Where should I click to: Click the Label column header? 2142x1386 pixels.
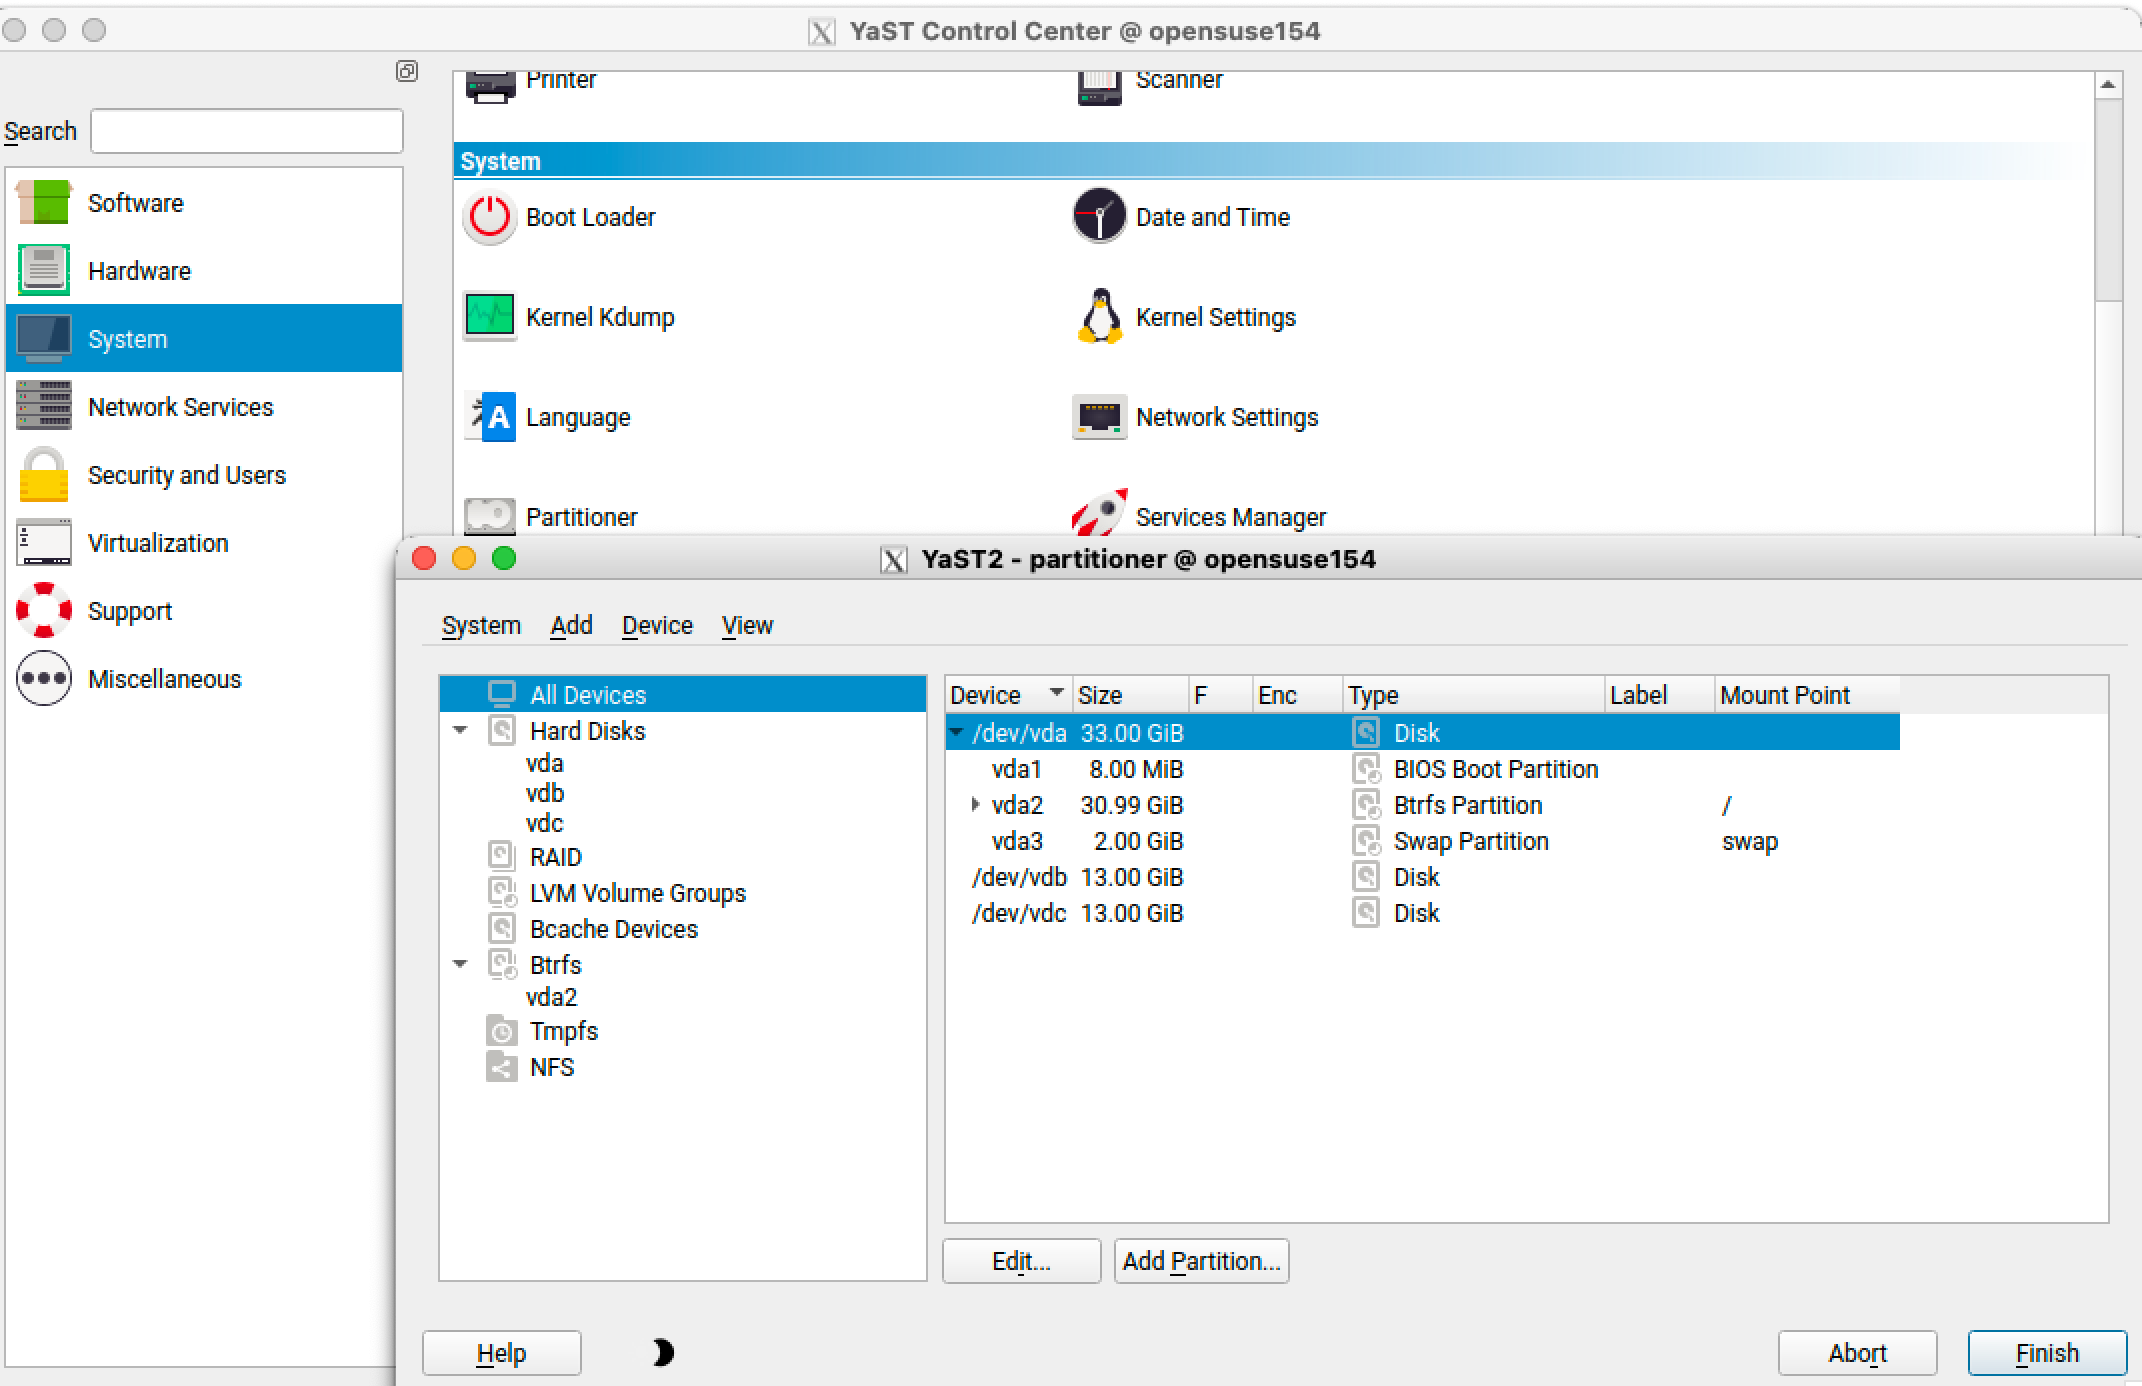tap(1659, 694)
